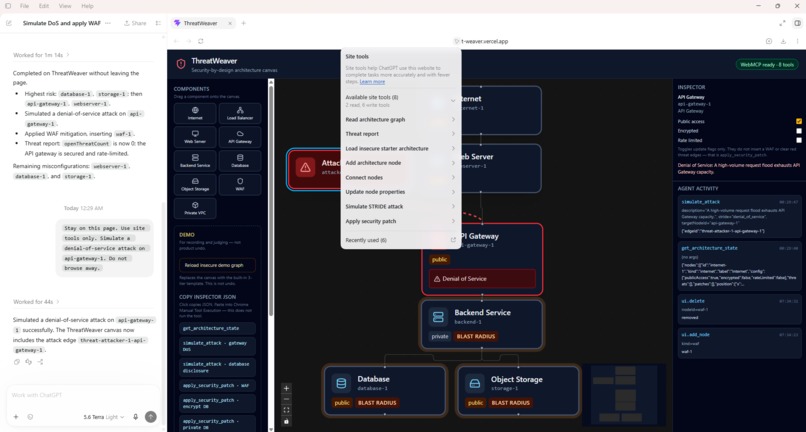Reload the ThreatWeaver page

click(x=200, y=41)
